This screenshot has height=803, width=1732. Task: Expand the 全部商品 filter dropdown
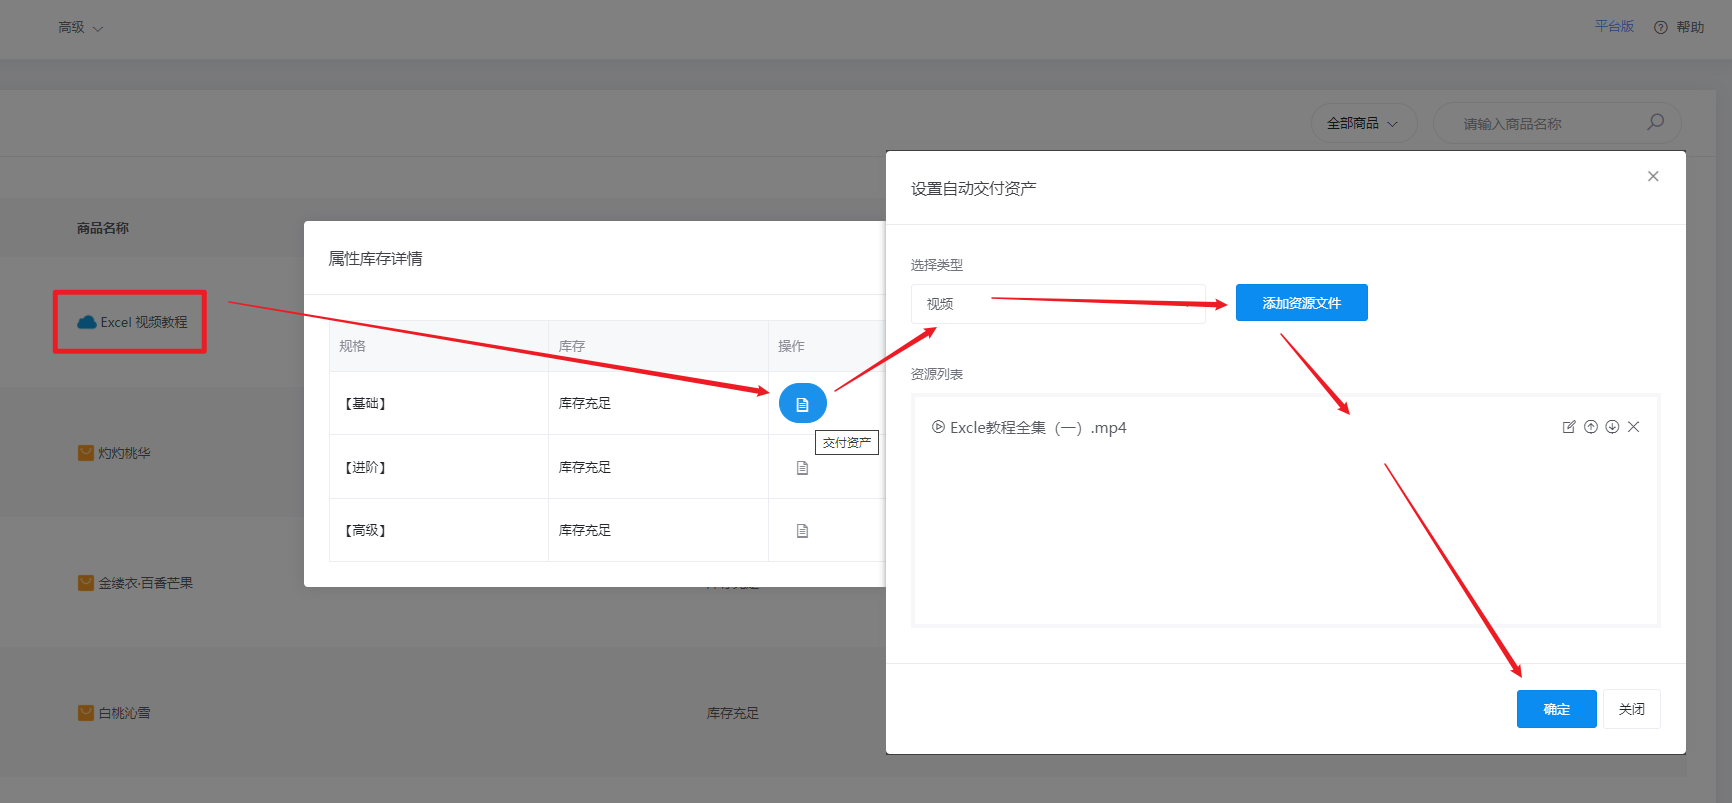[1364, 123]
